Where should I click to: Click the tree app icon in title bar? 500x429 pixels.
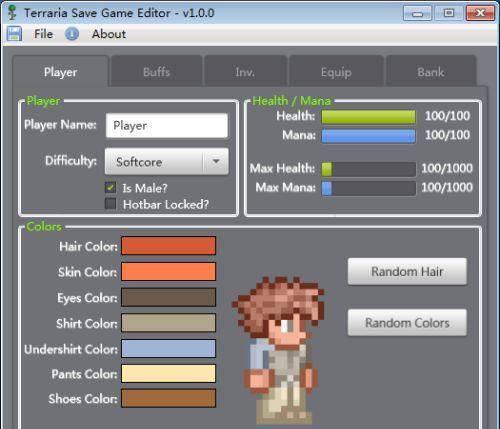[x=12, y=13]
